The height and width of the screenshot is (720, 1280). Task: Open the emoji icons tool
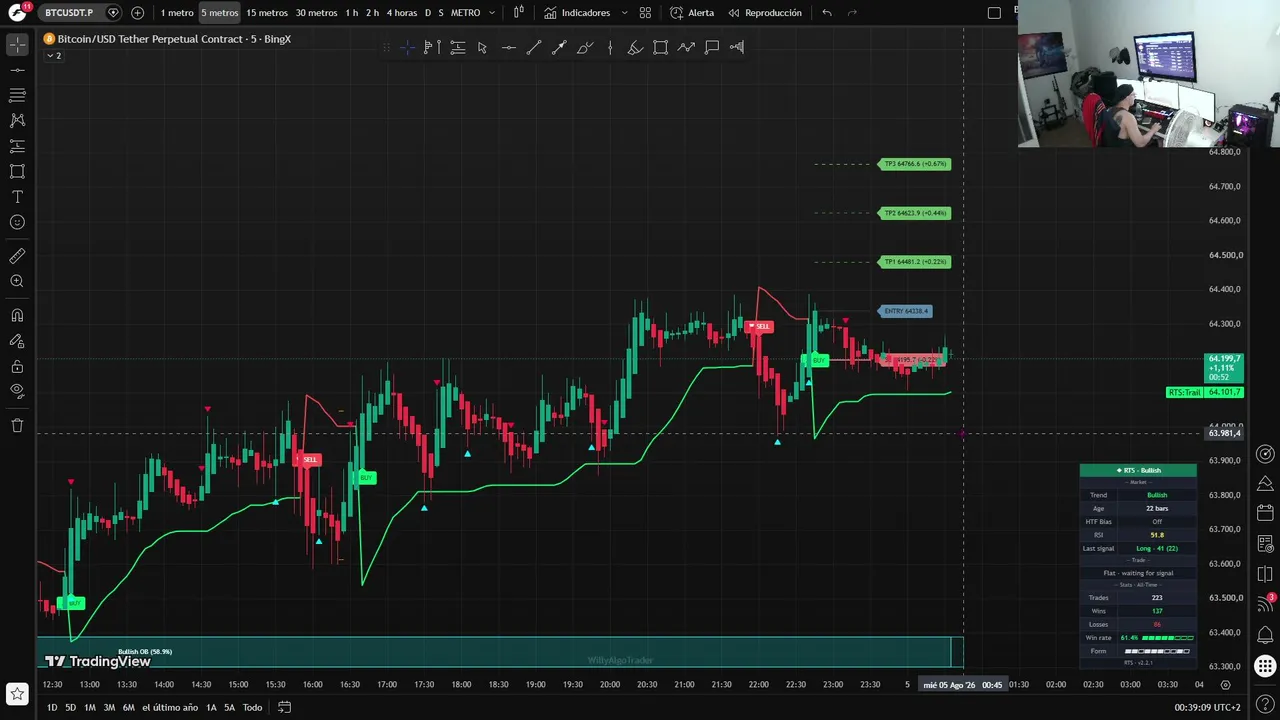pos(17,222)
